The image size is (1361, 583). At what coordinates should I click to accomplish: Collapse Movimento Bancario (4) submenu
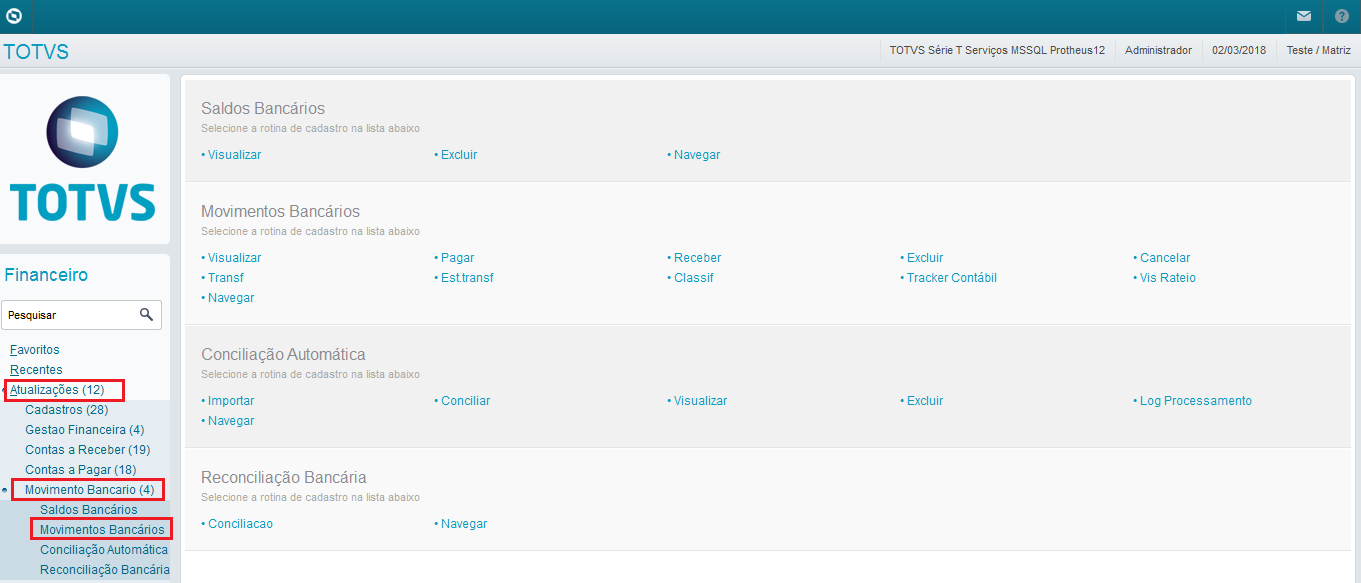coord(90,490)
